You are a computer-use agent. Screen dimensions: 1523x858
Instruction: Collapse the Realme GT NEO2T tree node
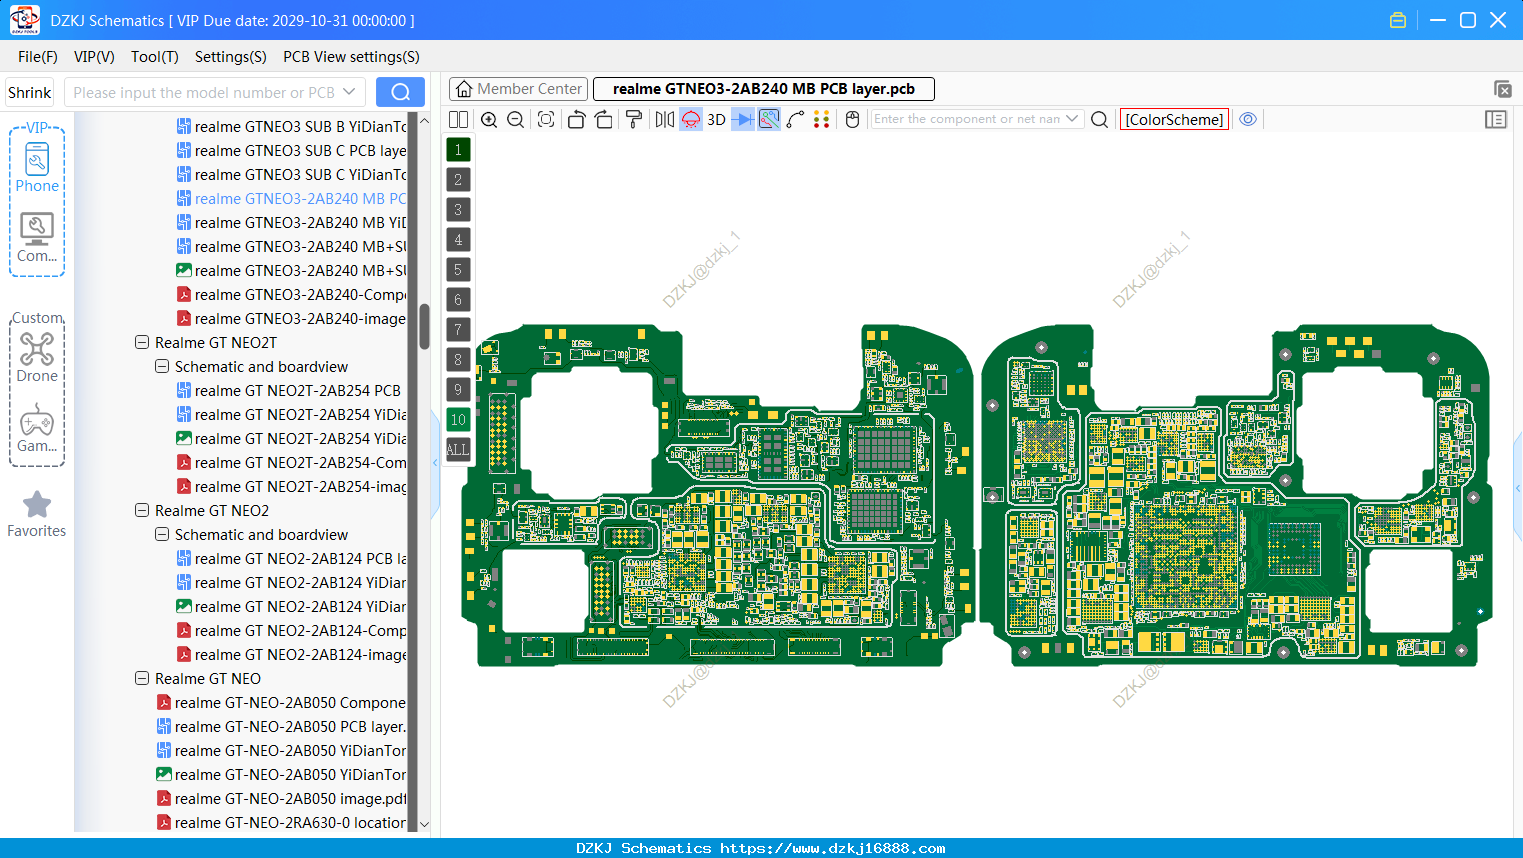[142, 342]
